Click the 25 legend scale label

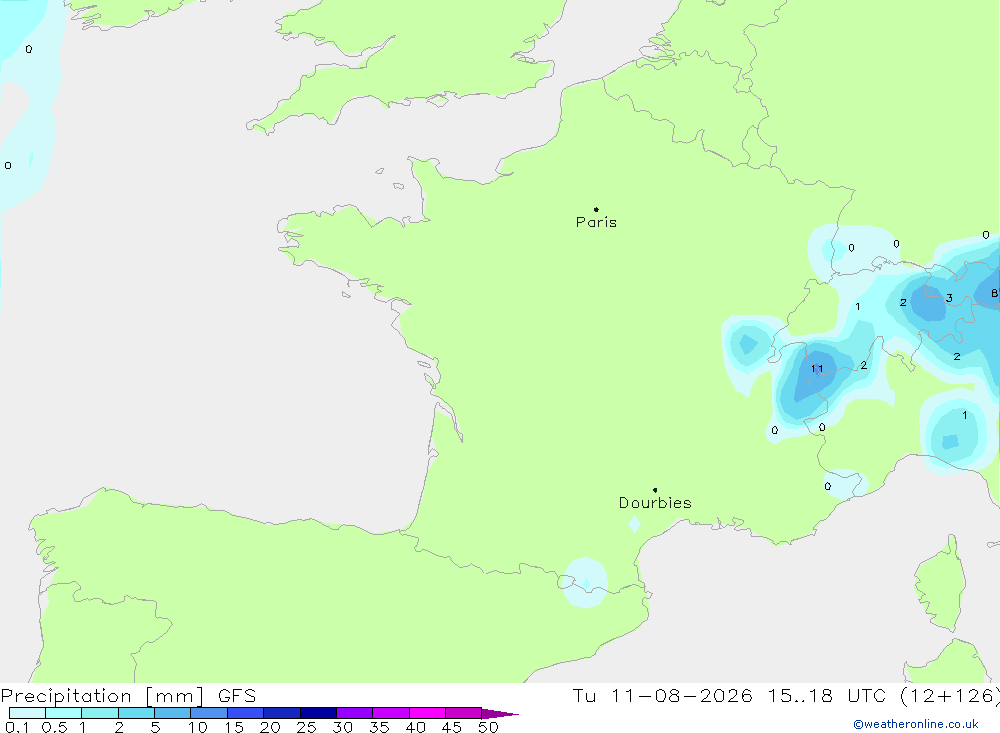coord(307,727)
